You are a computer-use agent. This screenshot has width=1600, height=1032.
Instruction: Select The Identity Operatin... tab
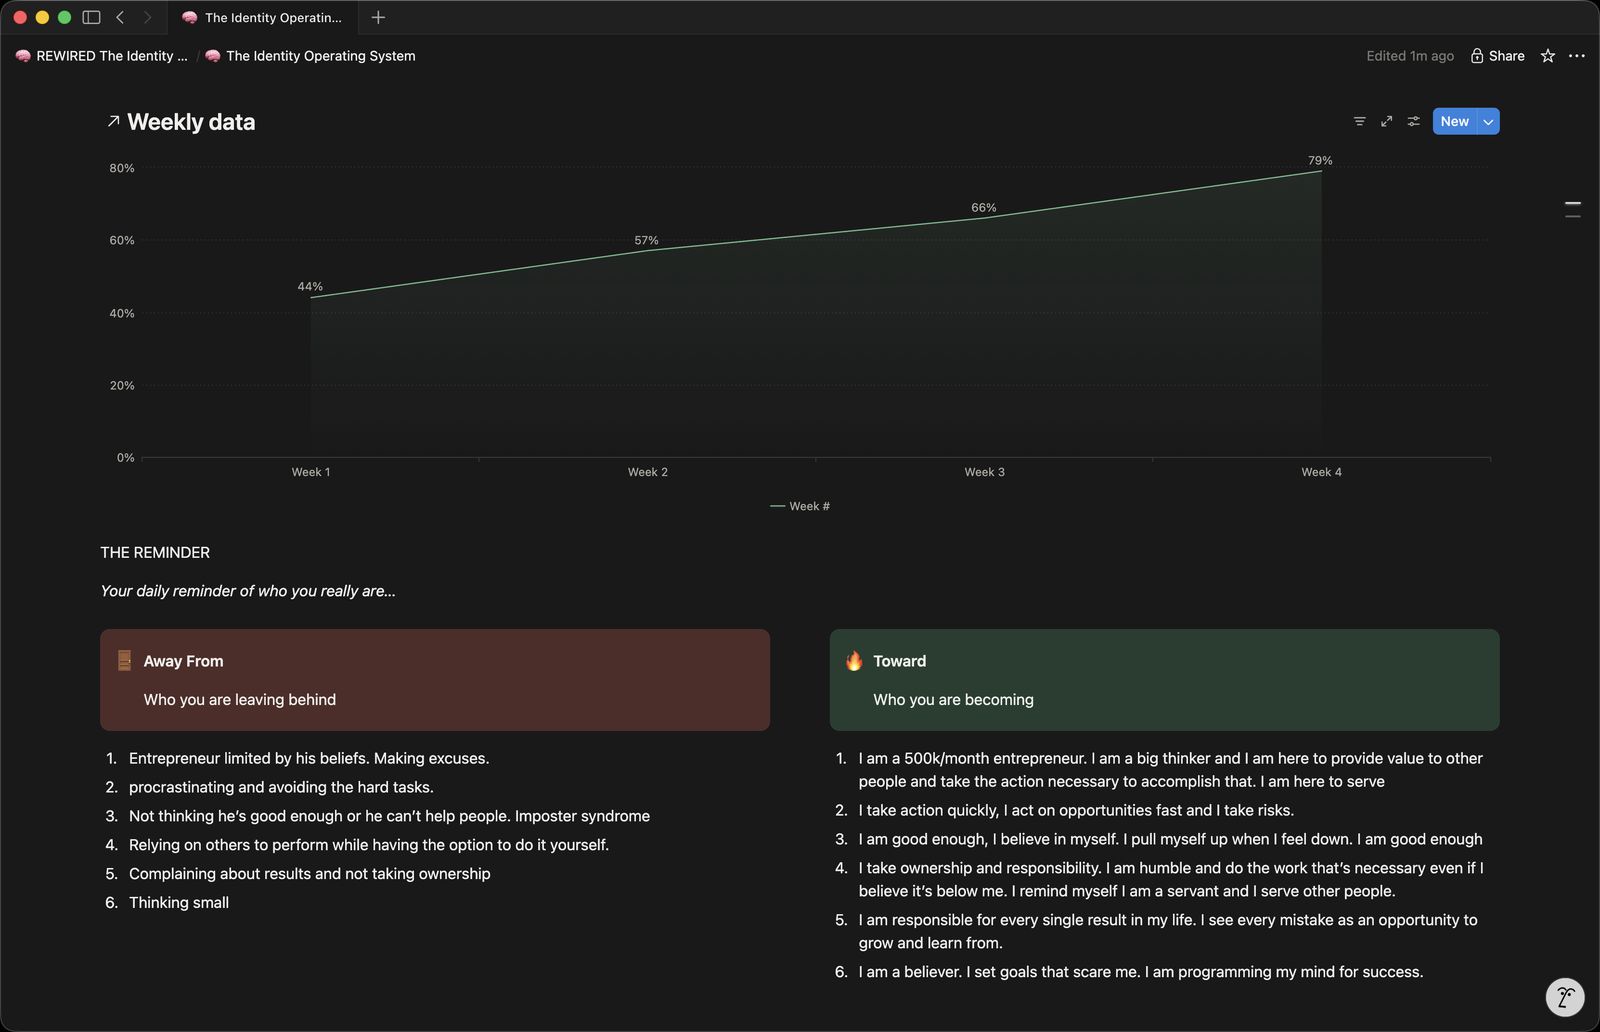click(262, 18)
